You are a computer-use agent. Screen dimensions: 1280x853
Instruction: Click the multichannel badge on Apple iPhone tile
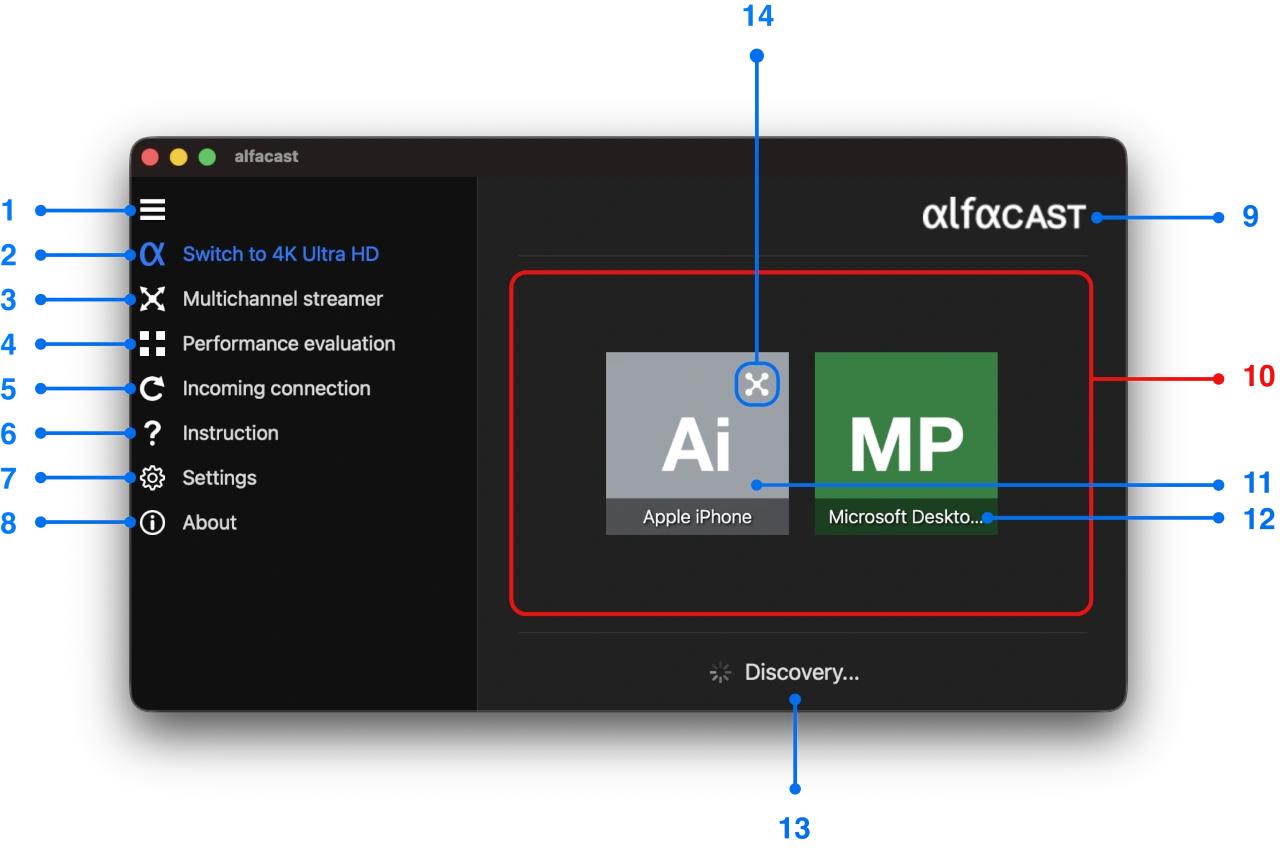coord(757,383)
